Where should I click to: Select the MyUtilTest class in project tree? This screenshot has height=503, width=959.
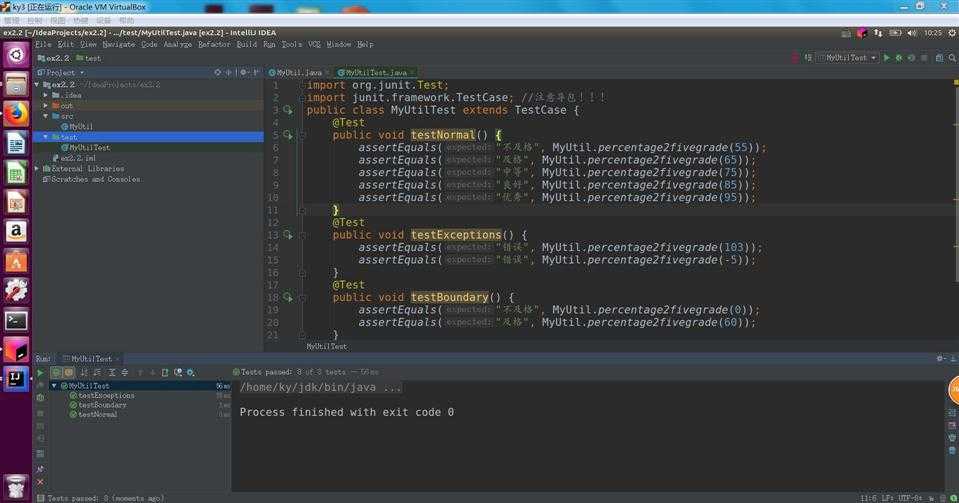[86, 147]
